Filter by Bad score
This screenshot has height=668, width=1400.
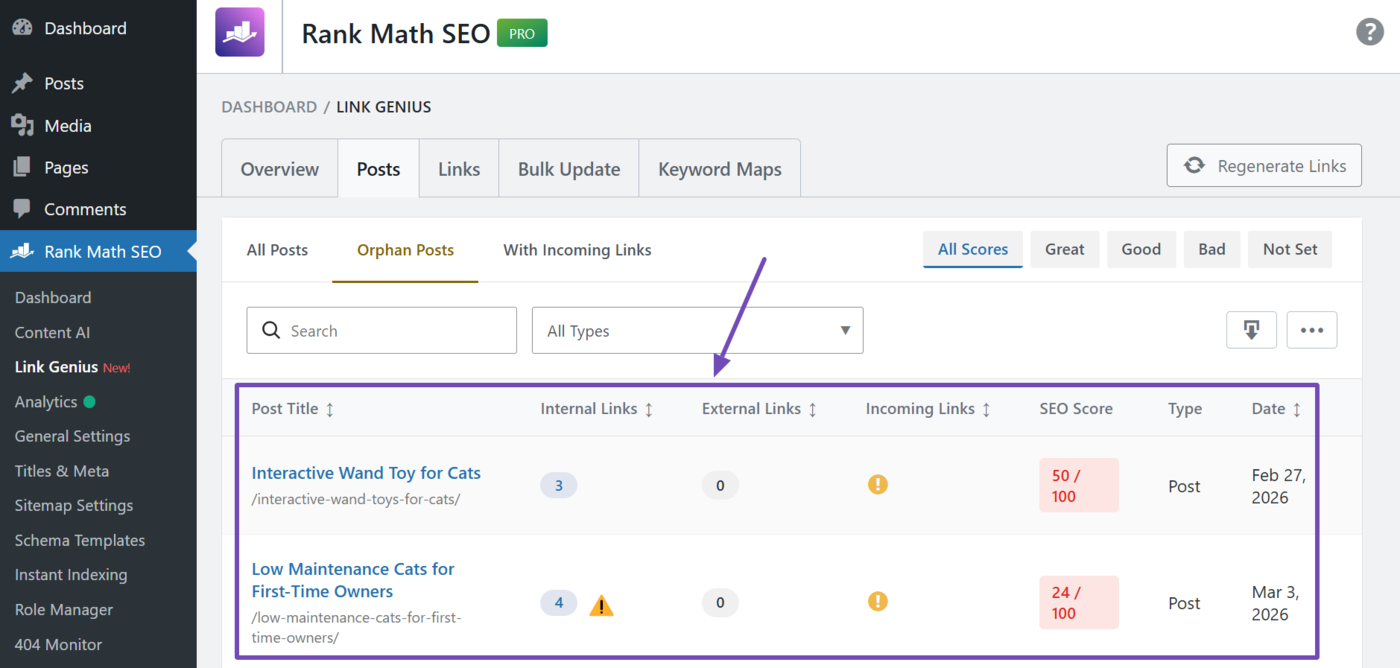(x=1212, y=250)
